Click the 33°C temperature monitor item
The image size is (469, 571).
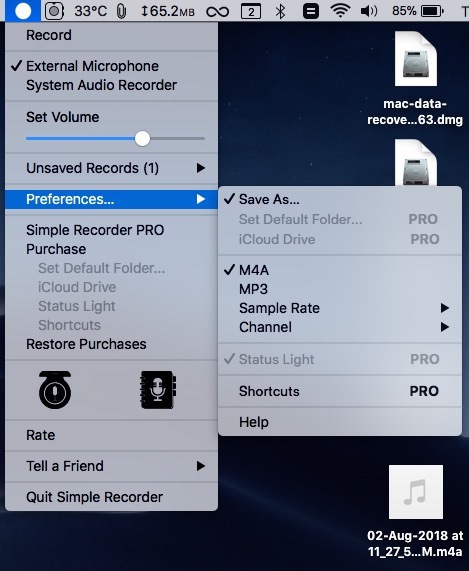[x=91, y=11]
